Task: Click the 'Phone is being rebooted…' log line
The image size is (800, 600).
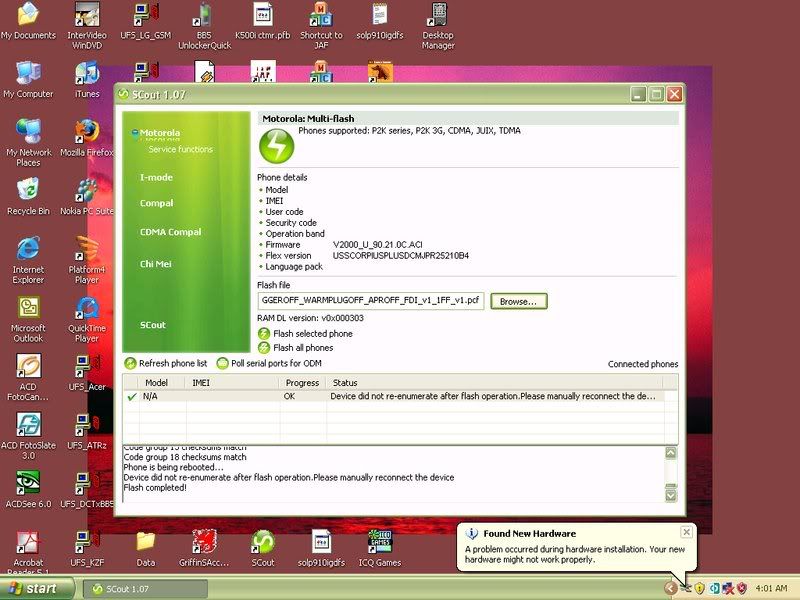Action: point(173,467)
